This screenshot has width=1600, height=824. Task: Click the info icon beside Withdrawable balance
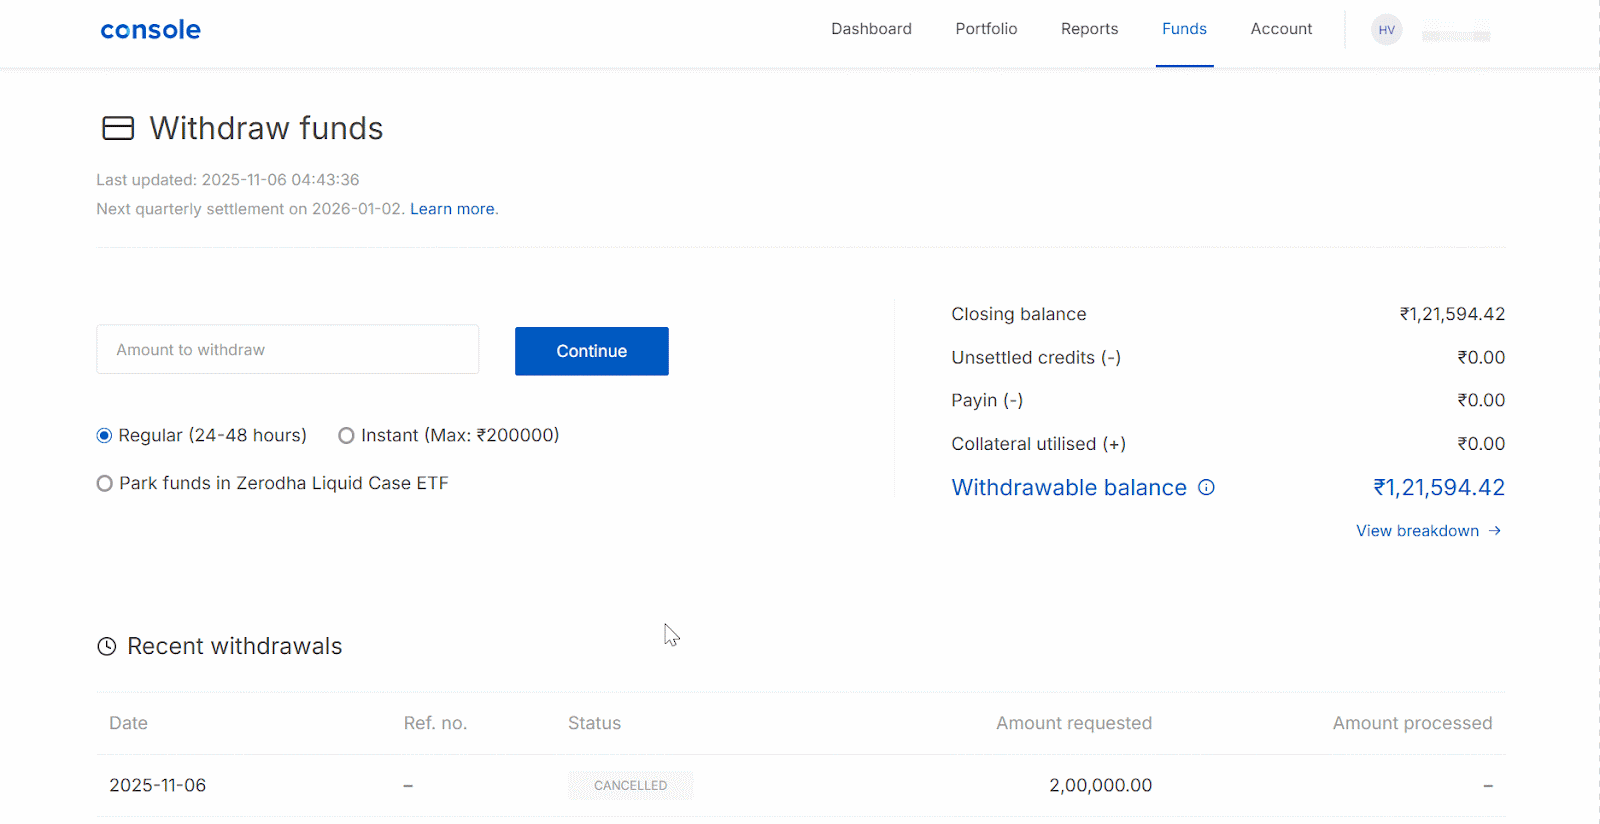(x=1207, y=488)
